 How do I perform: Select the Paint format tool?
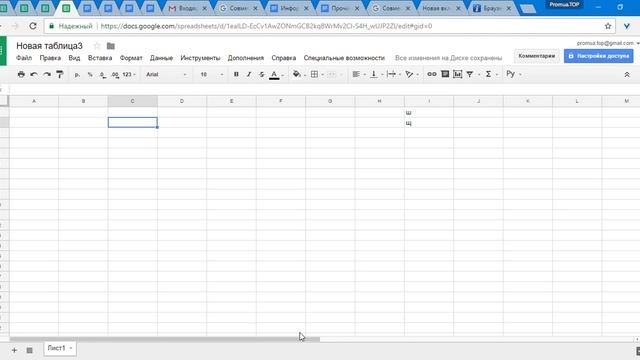60,74
